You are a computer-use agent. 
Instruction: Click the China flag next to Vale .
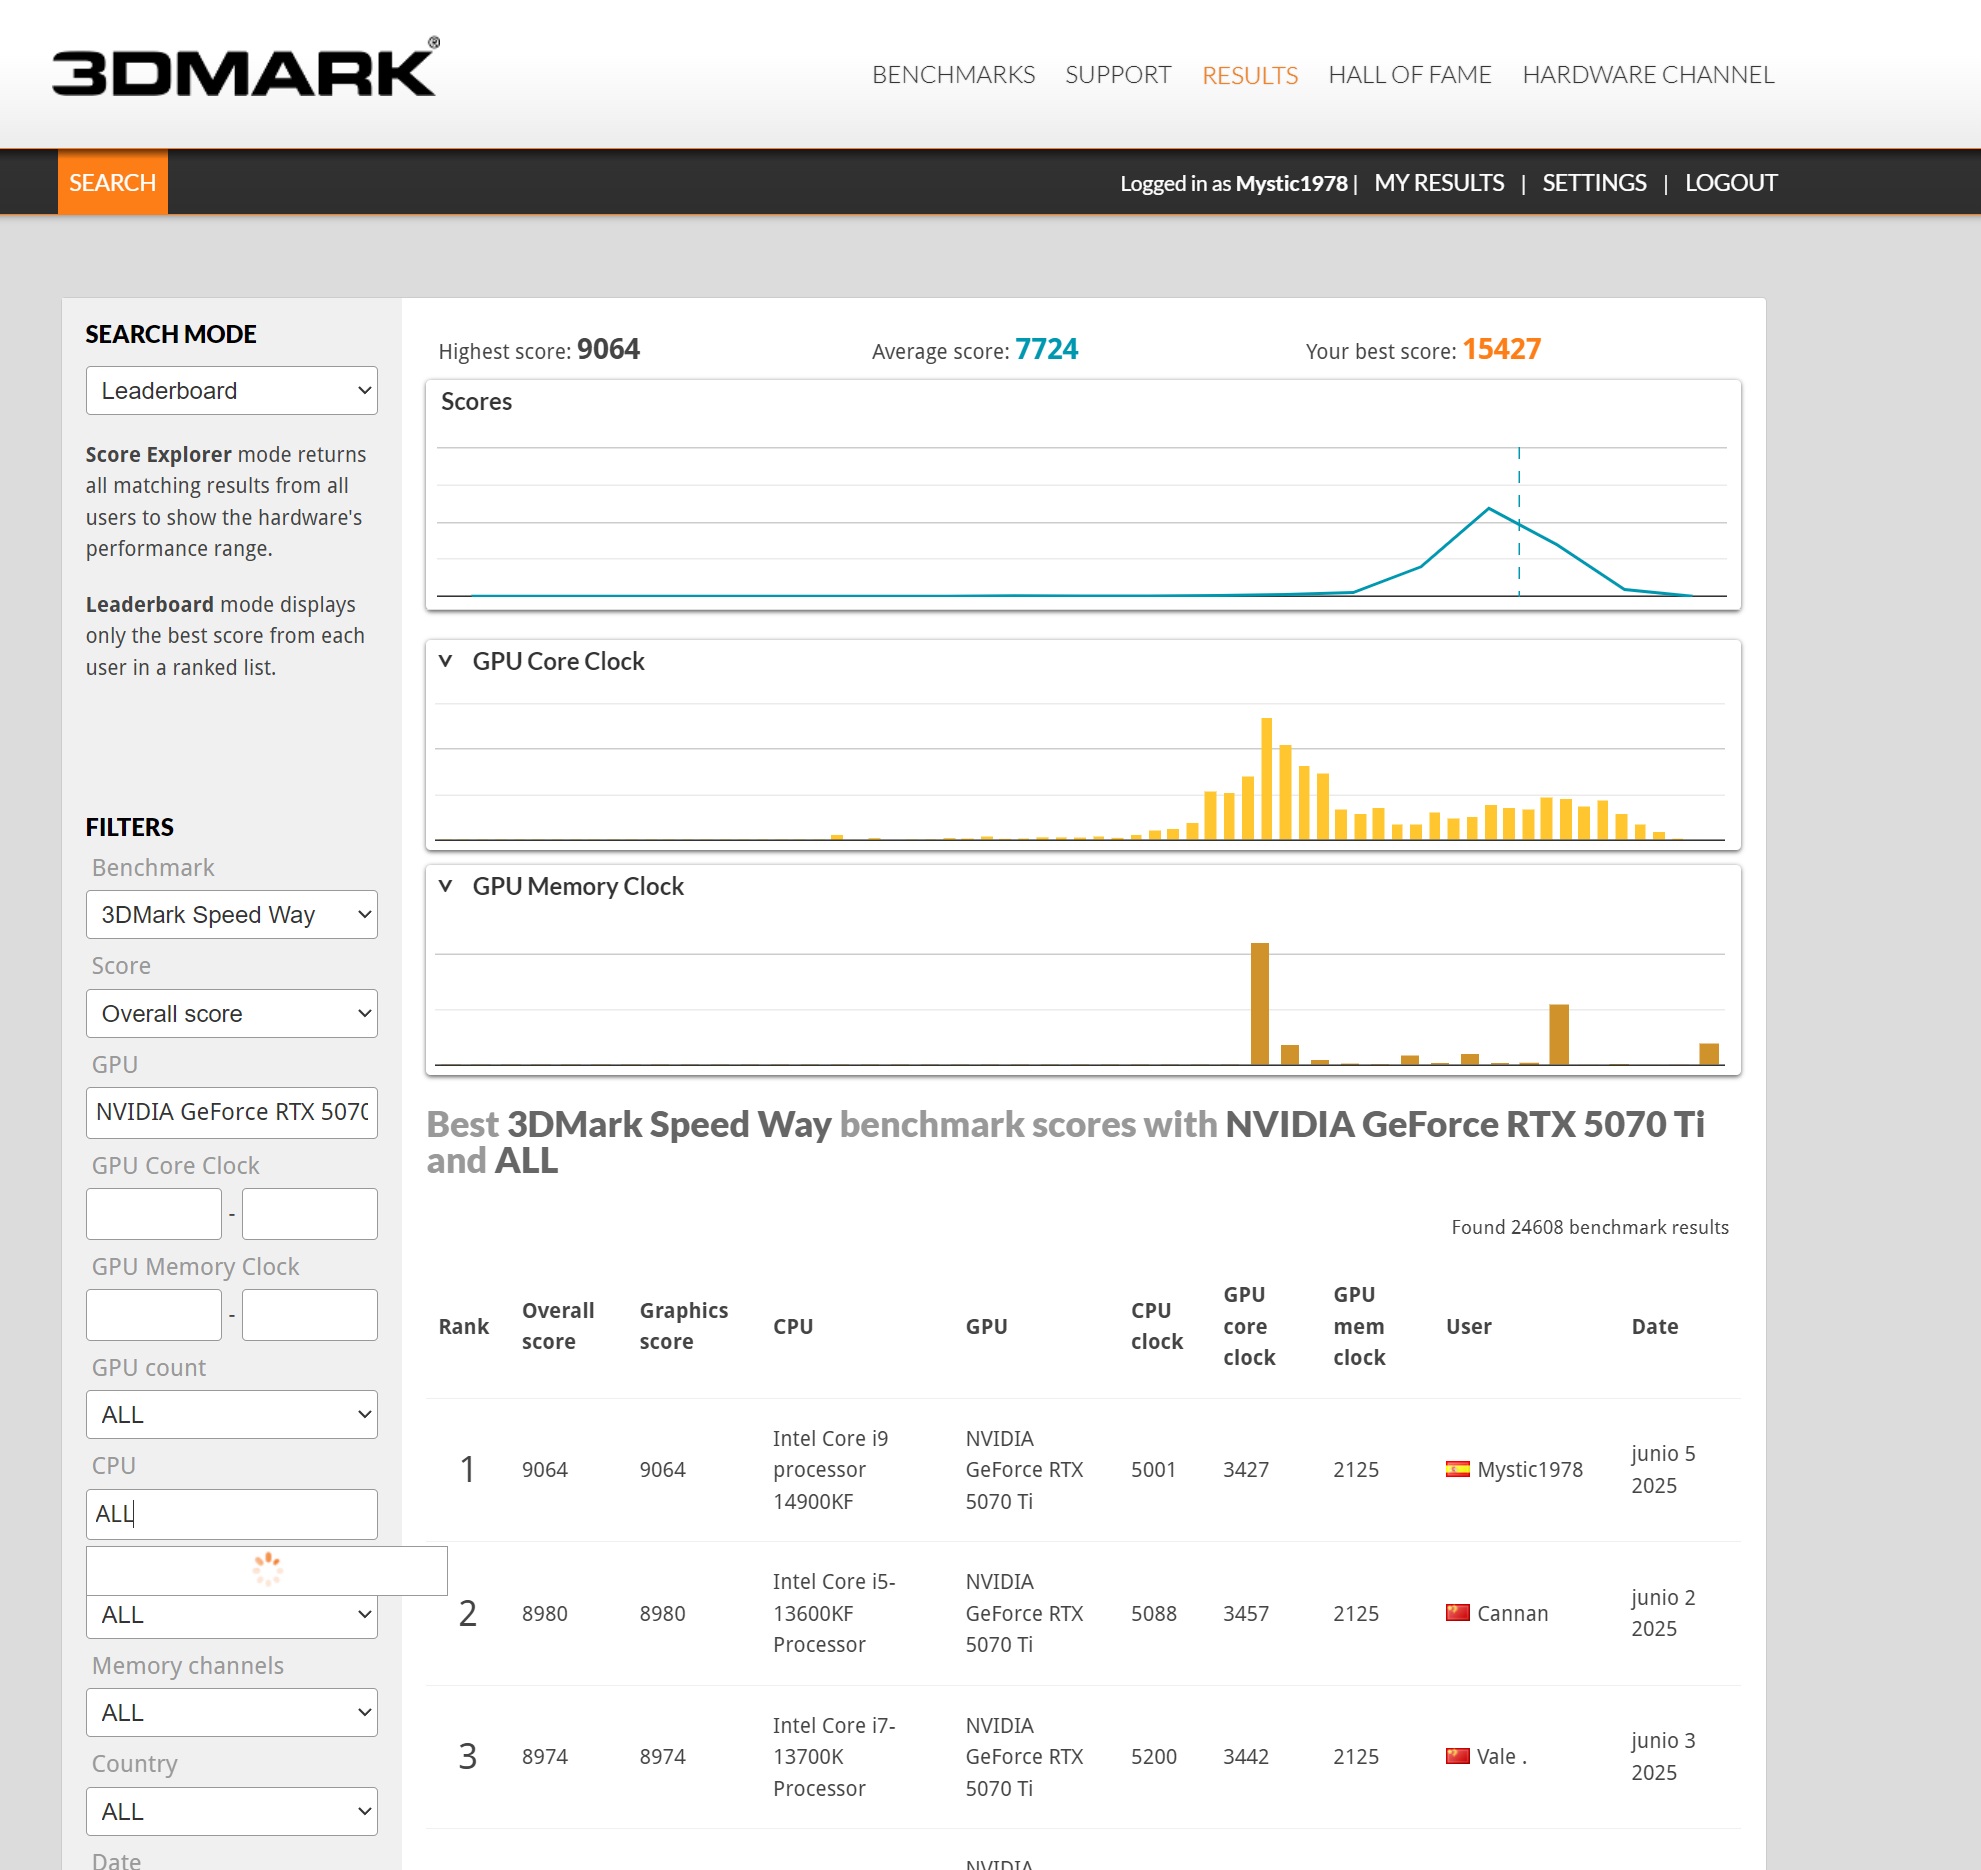click(1457, 1756)
